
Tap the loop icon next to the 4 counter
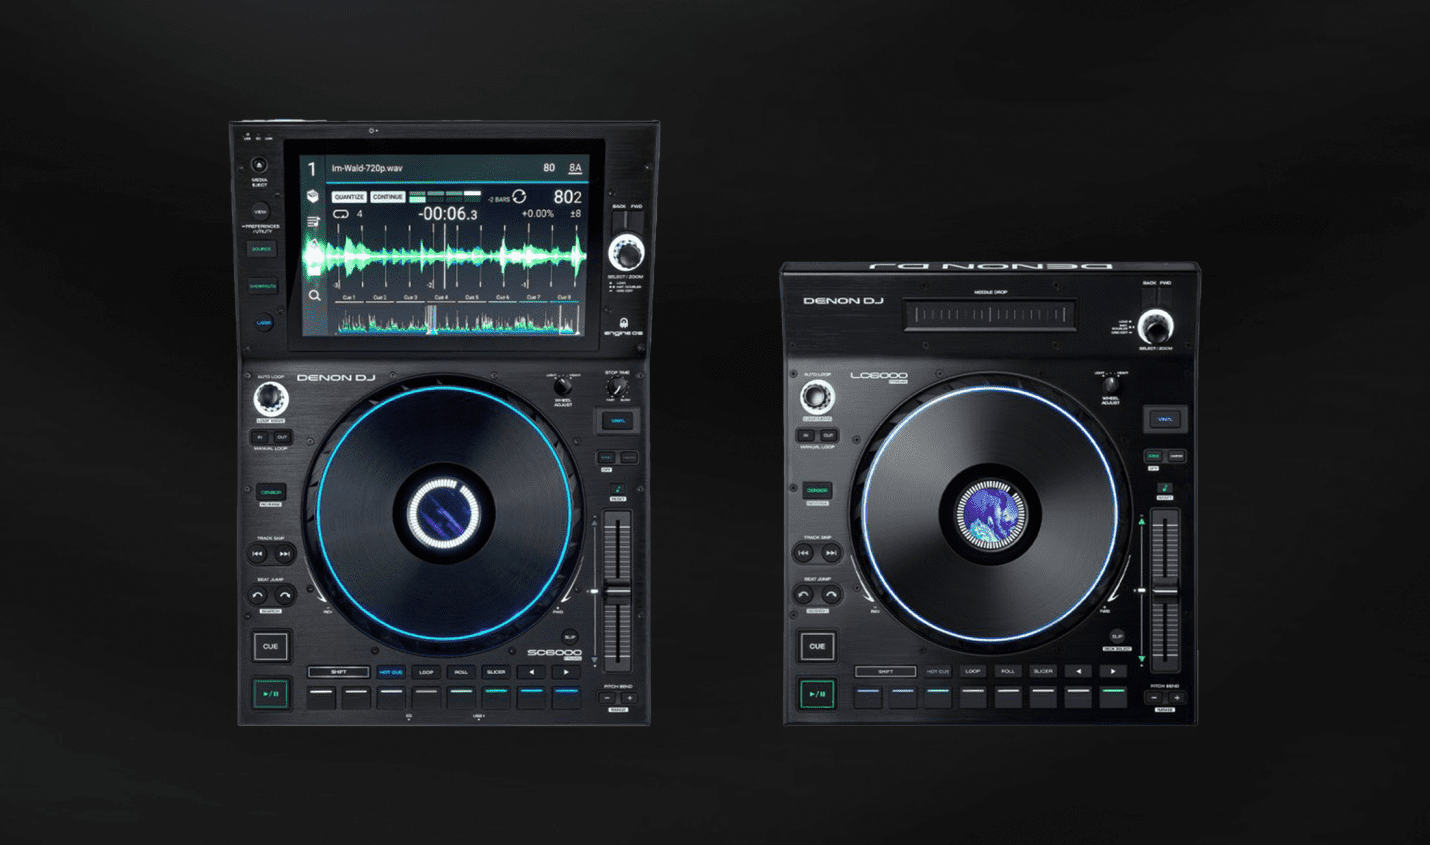point(342,213)
